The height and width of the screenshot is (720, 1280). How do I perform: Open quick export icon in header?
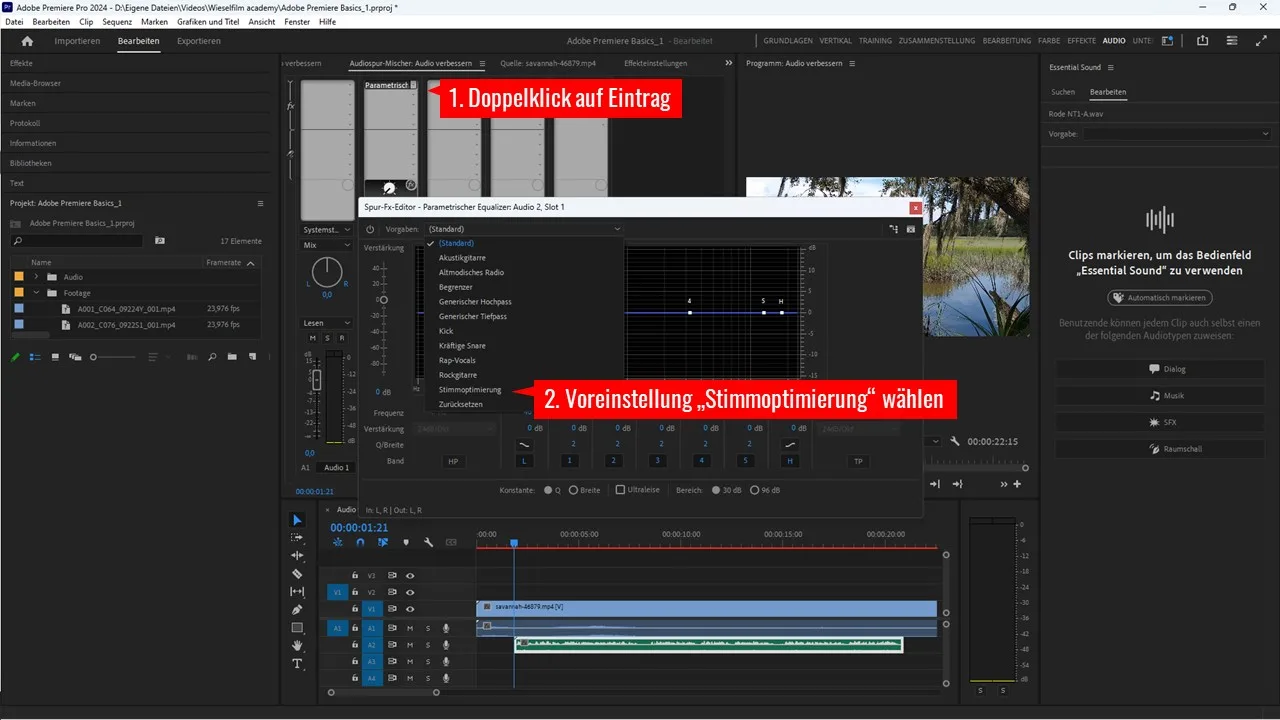coord(1202,41)
